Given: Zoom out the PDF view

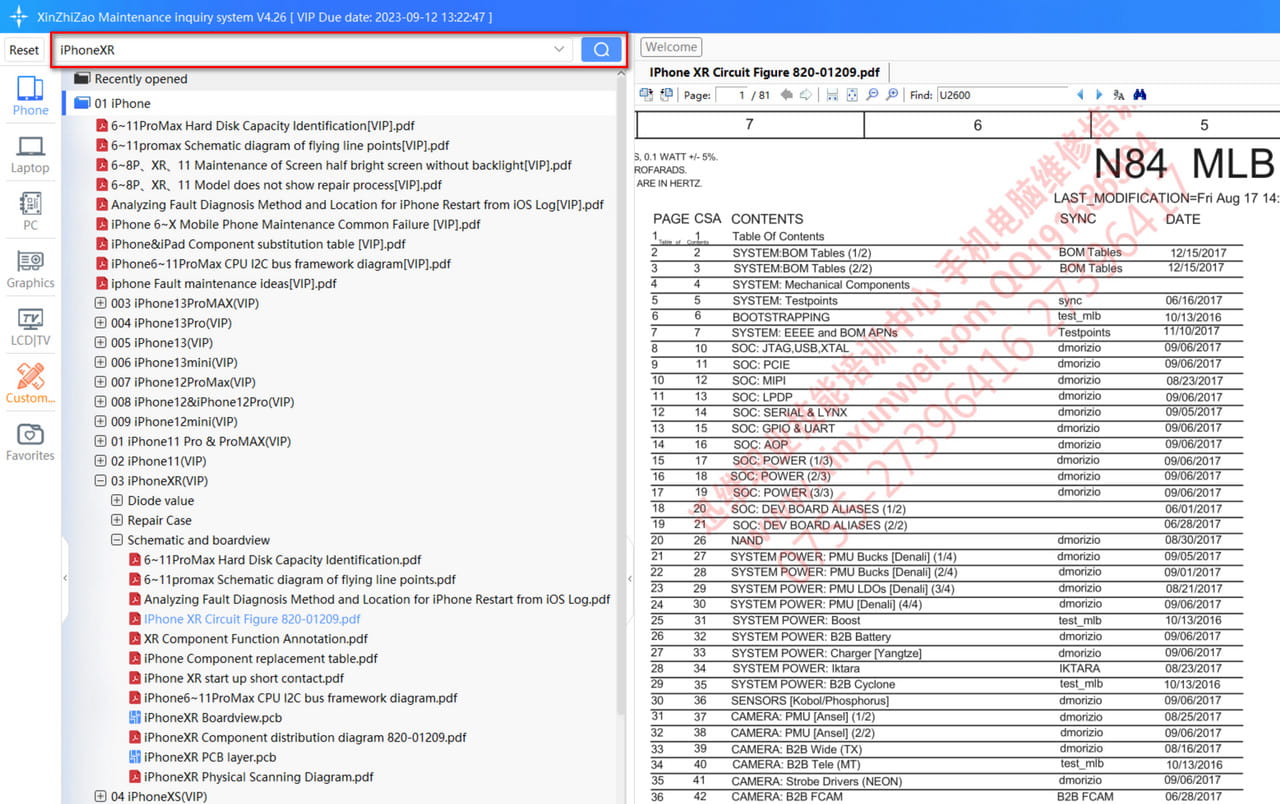Looking at the screenshot, I should pyautogui.click(x=872, y=95).
